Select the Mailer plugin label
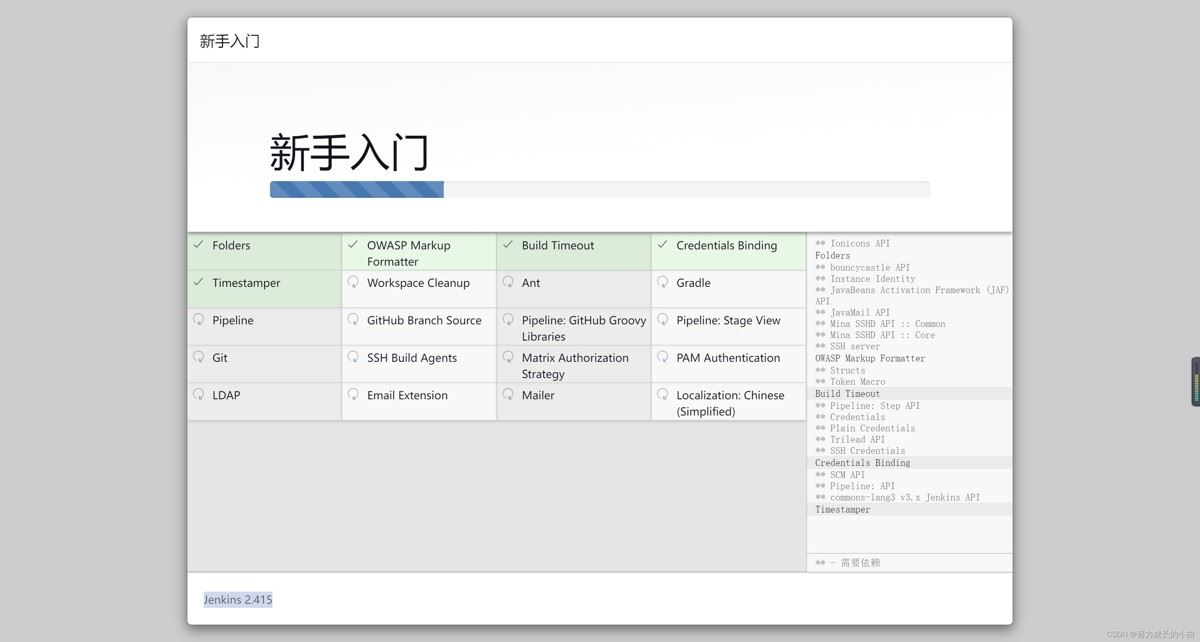This screenshot has width=1200, height=642. point(538,395)
